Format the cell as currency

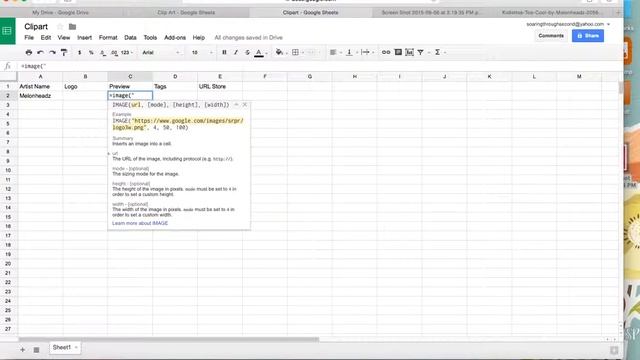pyautogui.click(x=80, y=52)
